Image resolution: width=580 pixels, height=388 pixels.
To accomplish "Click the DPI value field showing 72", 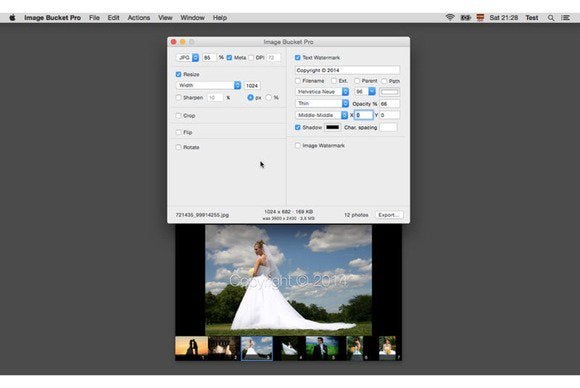I will (273, 58).
